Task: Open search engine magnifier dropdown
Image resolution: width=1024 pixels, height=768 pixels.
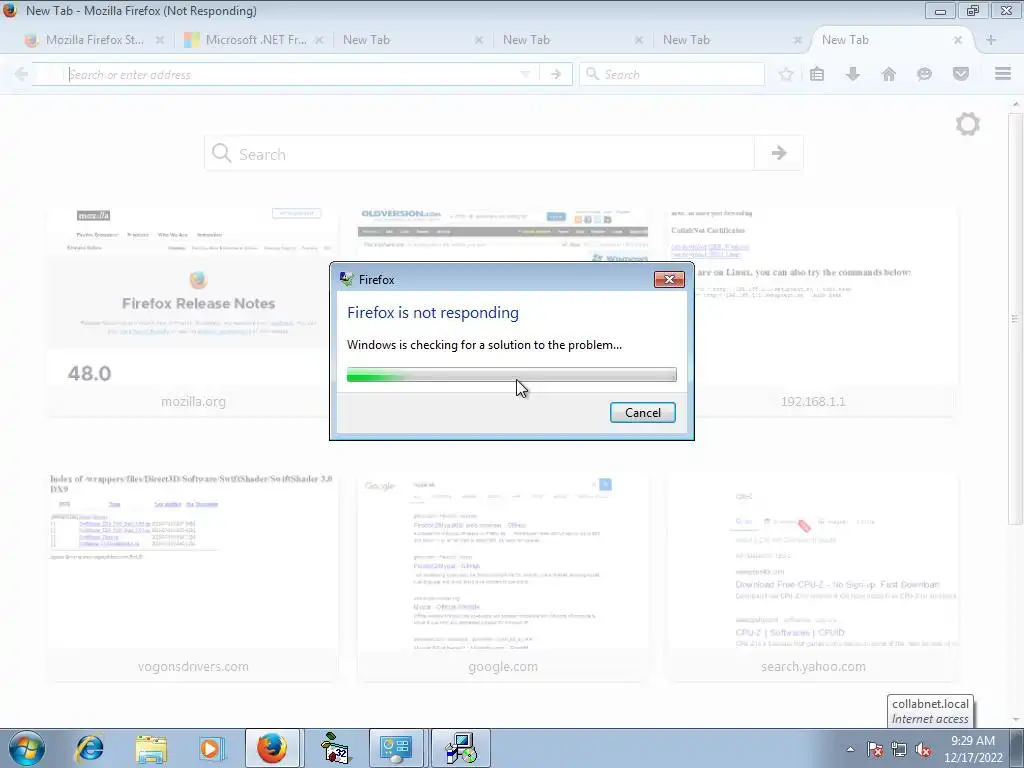Action: pos(592,74)
